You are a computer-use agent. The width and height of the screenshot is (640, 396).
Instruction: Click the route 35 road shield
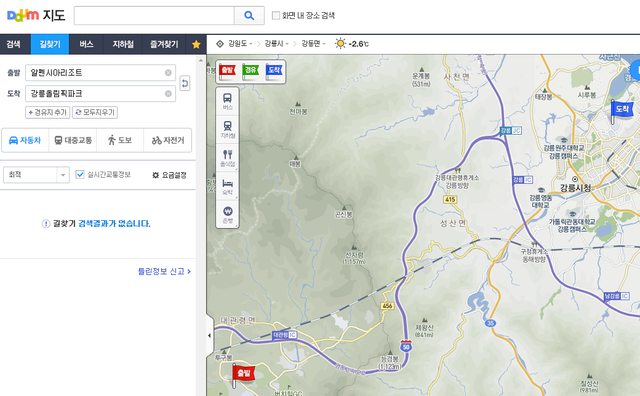click(x=491, y=323)
